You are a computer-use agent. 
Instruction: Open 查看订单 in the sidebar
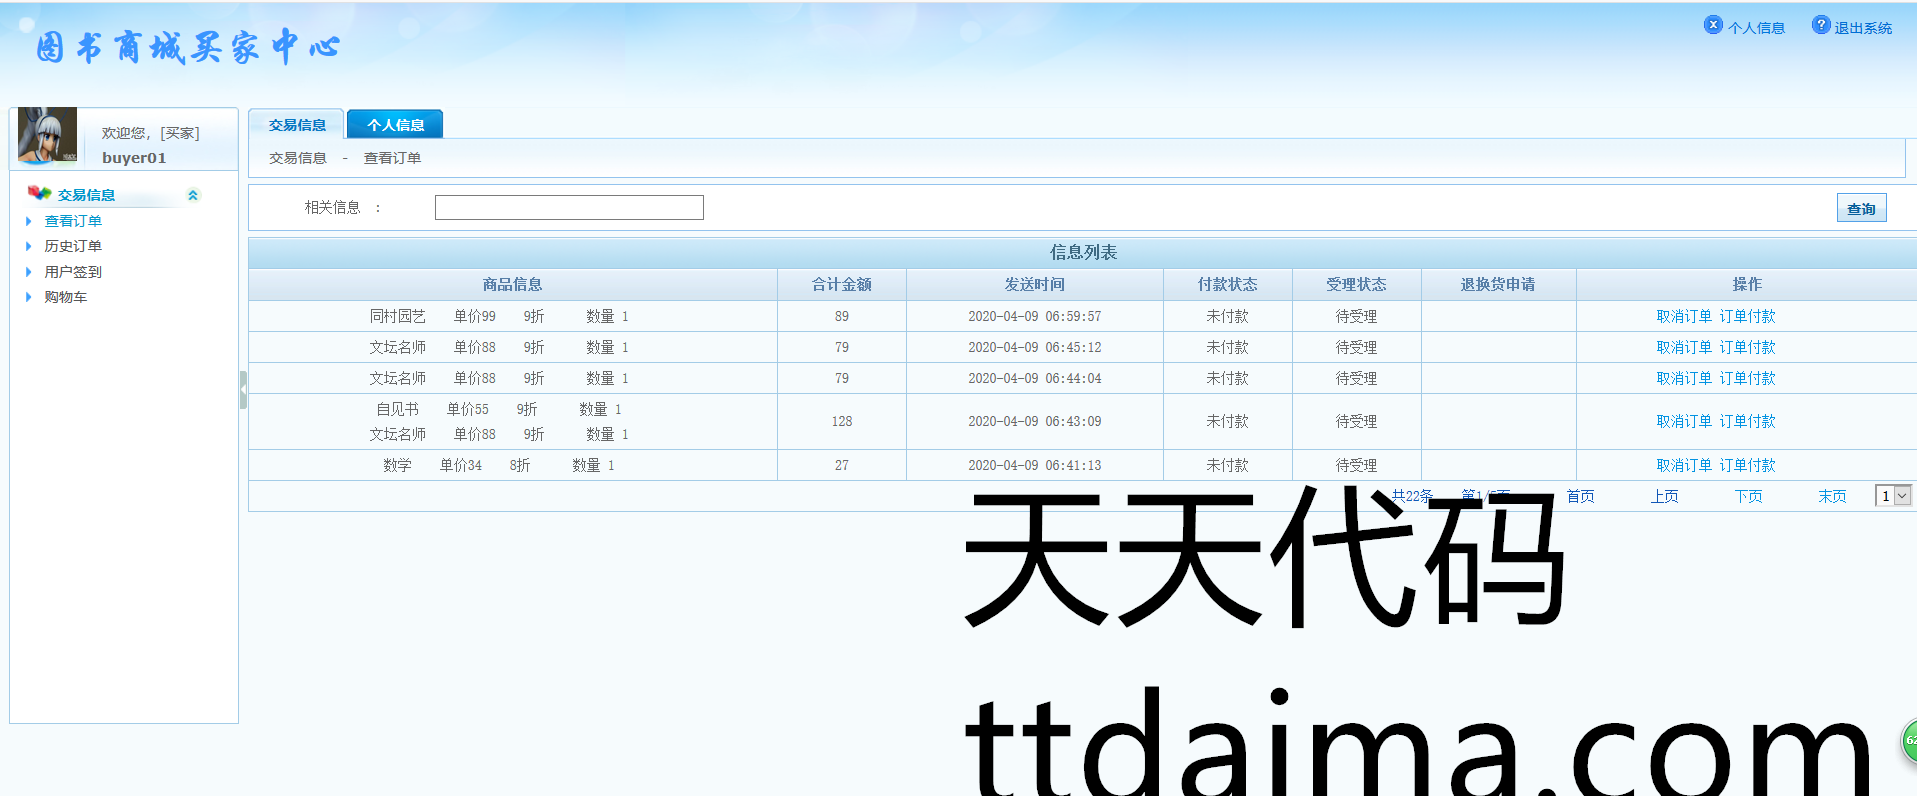[x=73, y=221]
